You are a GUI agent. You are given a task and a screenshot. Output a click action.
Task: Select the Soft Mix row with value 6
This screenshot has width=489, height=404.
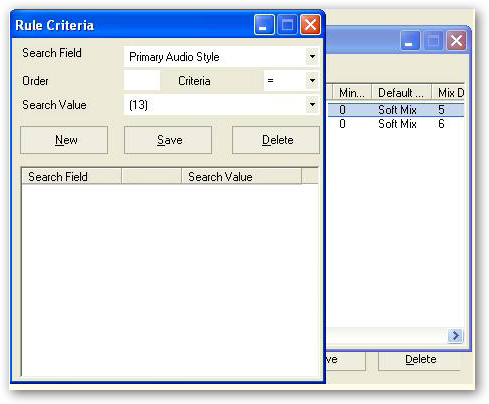click(x=396, y=124)
